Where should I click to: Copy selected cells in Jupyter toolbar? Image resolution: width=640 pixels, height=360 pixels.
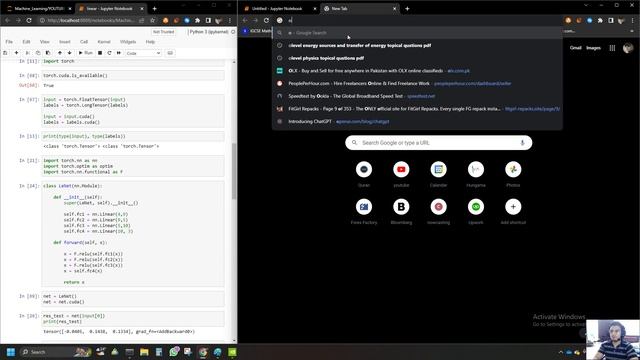pos(38,53)
